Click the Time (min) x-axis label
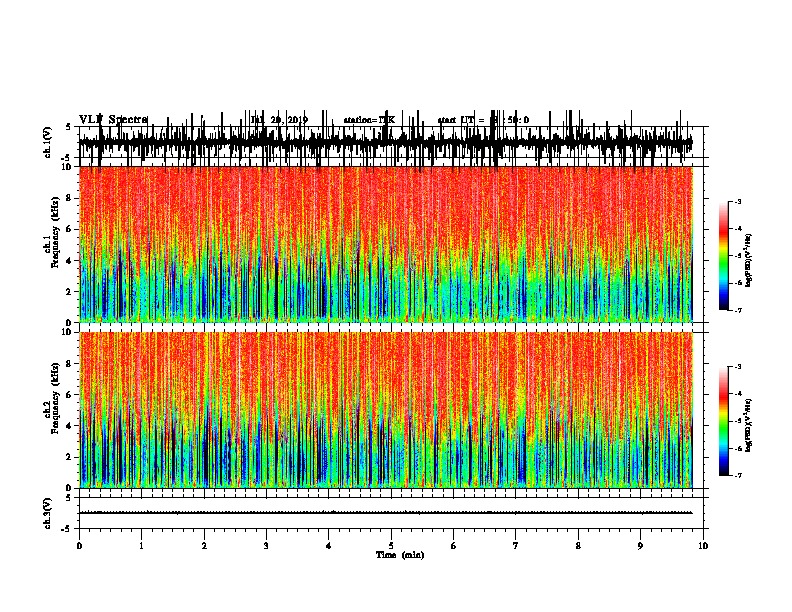The height and width of the screenshot is (612, 792). point(400,555)
